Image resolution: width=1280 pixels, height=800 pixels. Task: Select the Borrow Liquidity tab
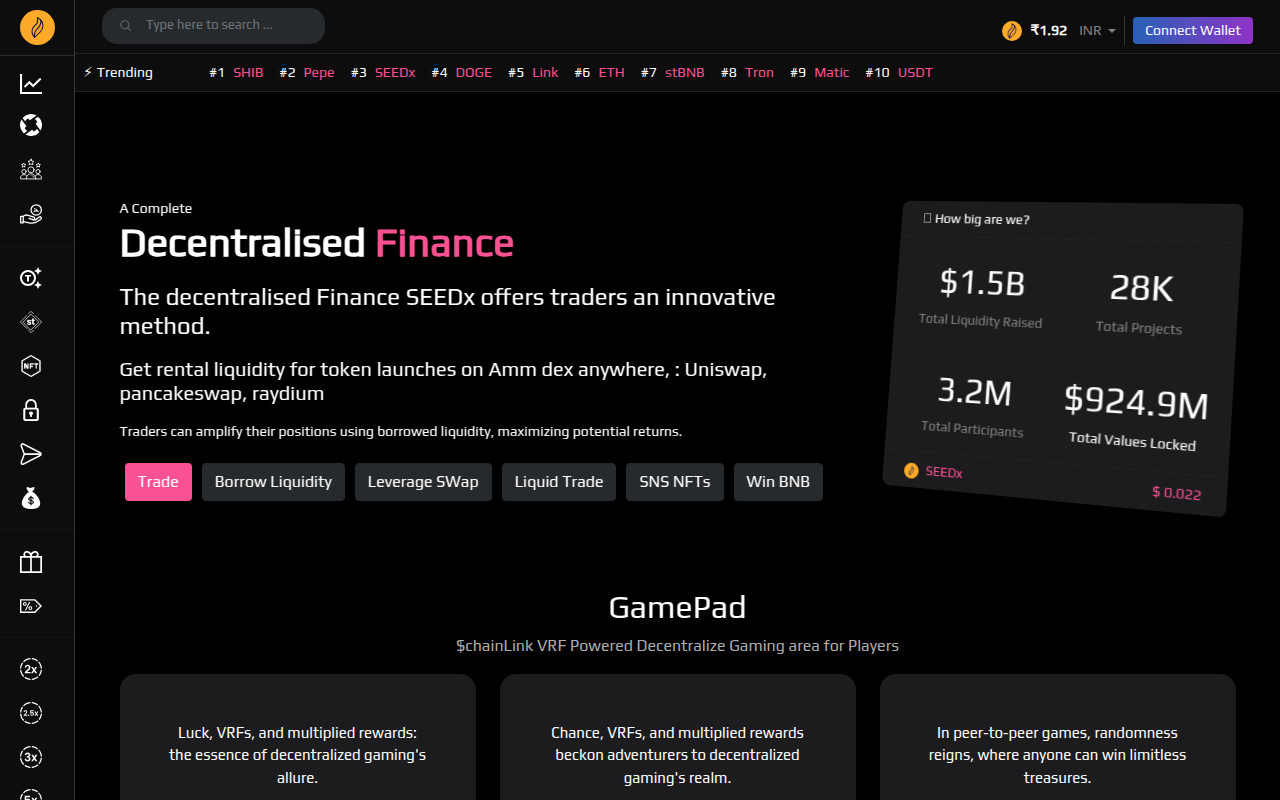(273, 482)
